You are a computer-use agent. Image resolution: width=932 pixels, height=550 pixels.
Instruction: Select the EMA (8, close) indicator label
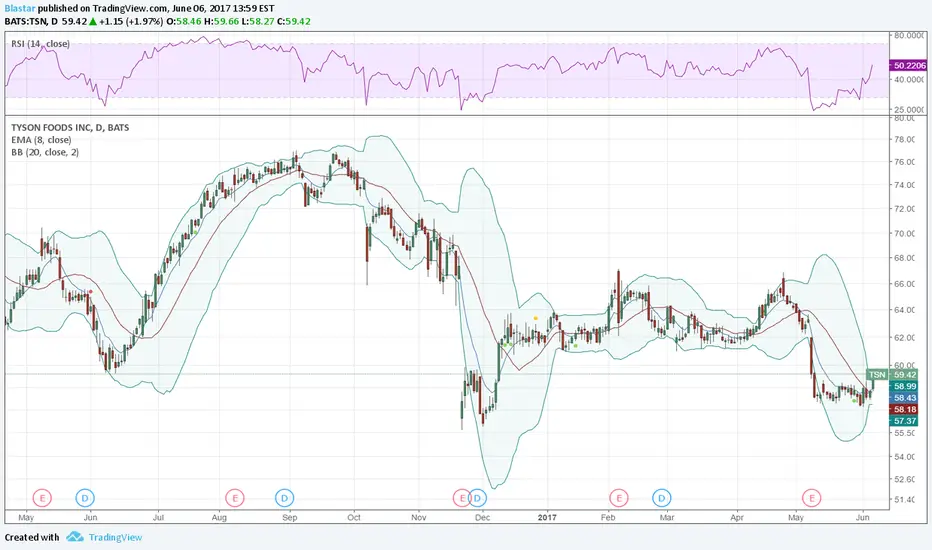point(41,140)
